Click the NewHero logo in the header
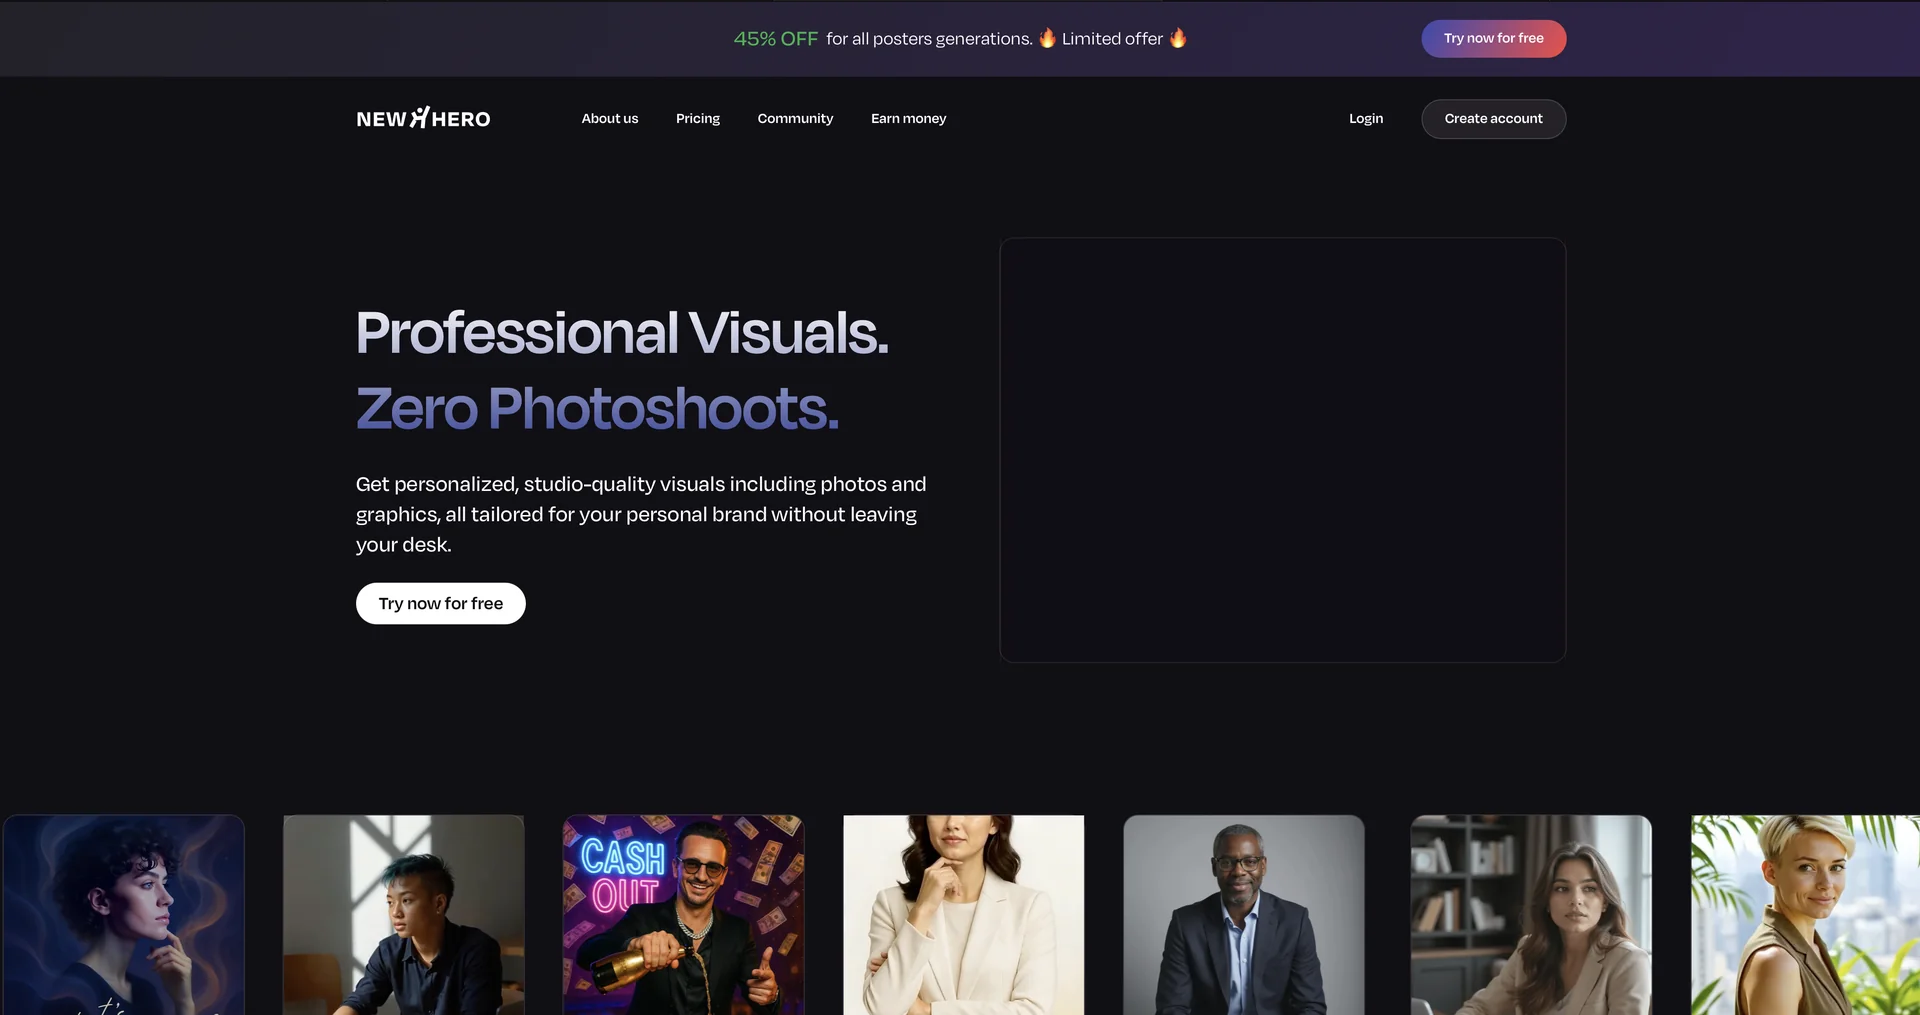This screenshot has width=1920, height=1015. [423, 118]
